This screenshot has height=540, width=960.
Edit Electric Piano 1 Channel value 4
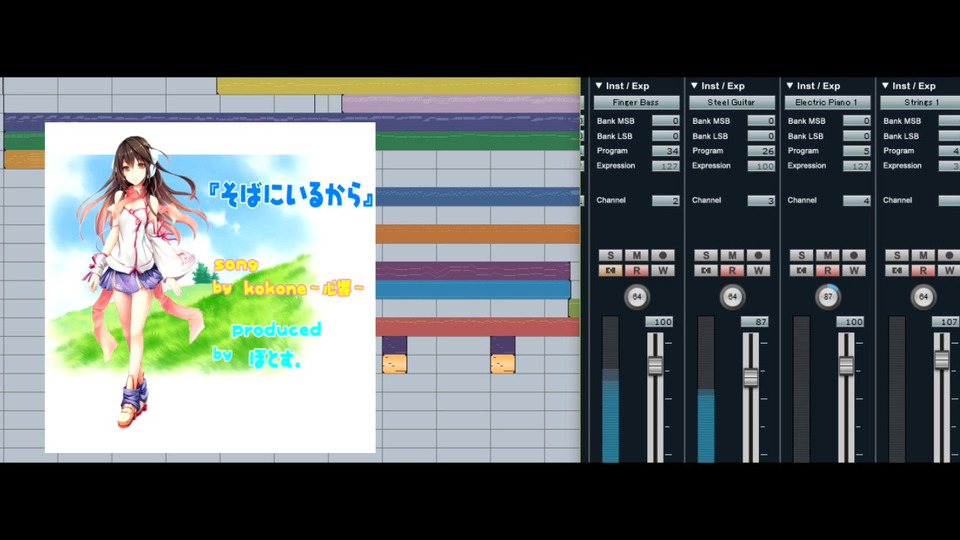[x=857, y=200]
